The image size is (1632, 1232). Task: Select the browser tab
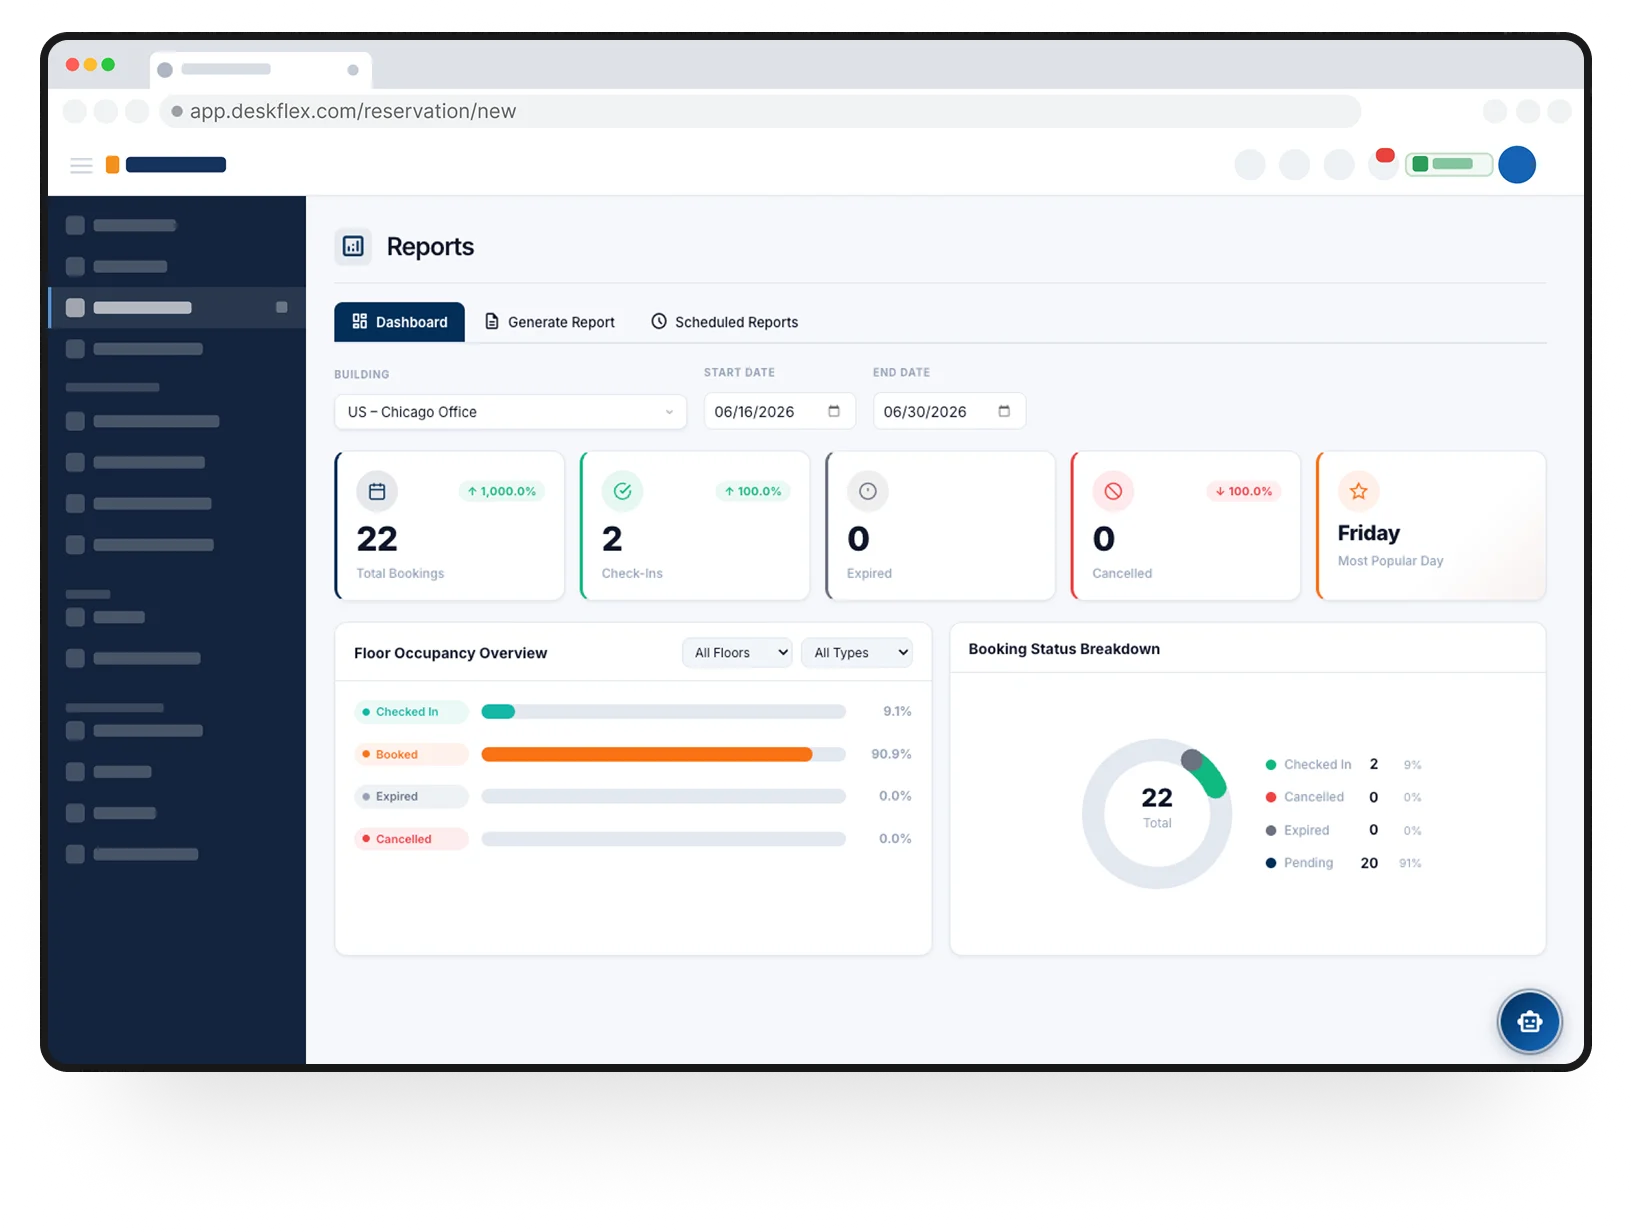click(260, 69)
